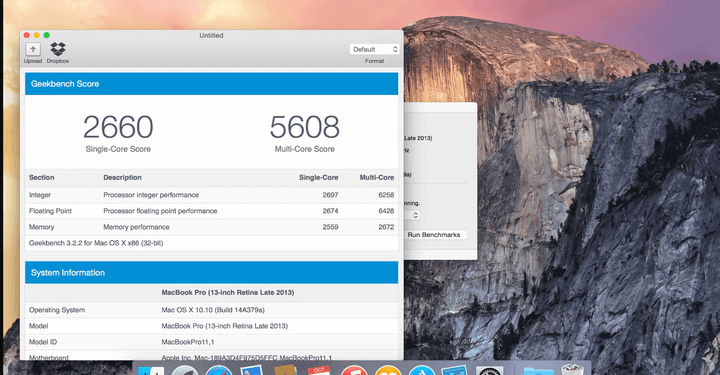
Task: Select the Memory row label
Action: (41, 227)
